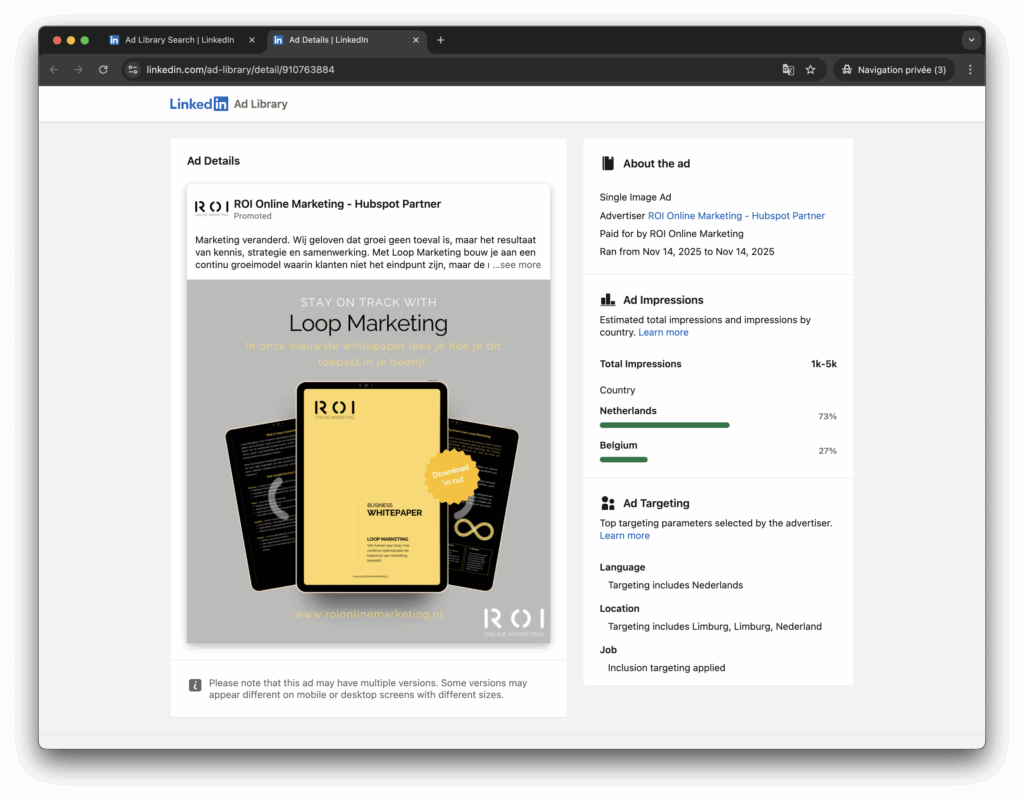Click the LinkedIn logo in the page header
This screenshot has width=1024, height=800.
click(x=199, y=103)
